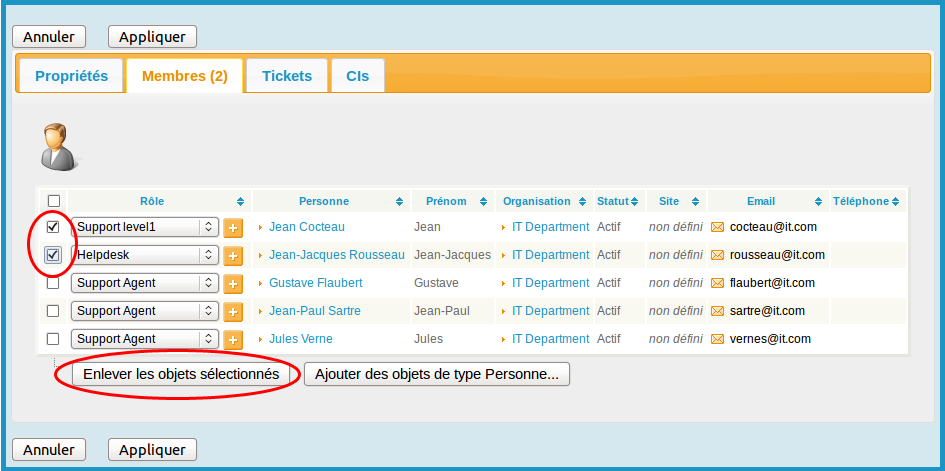945x471 pixels.
Task: Click Enlever les objets sélectionnés button
Action: point(181,375)
